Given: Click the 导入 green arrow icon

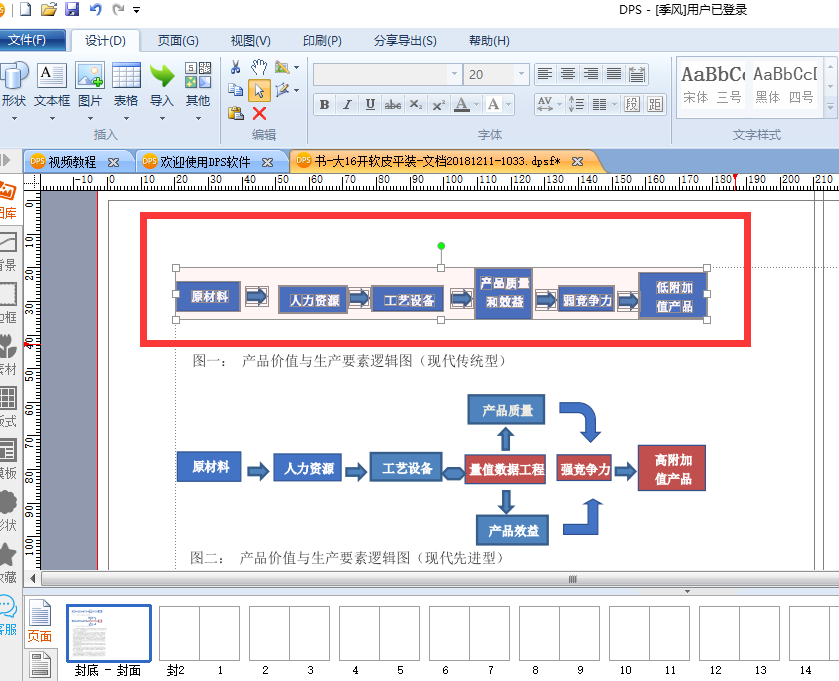Looking at the screenshot, I should [x=162, y=75].
